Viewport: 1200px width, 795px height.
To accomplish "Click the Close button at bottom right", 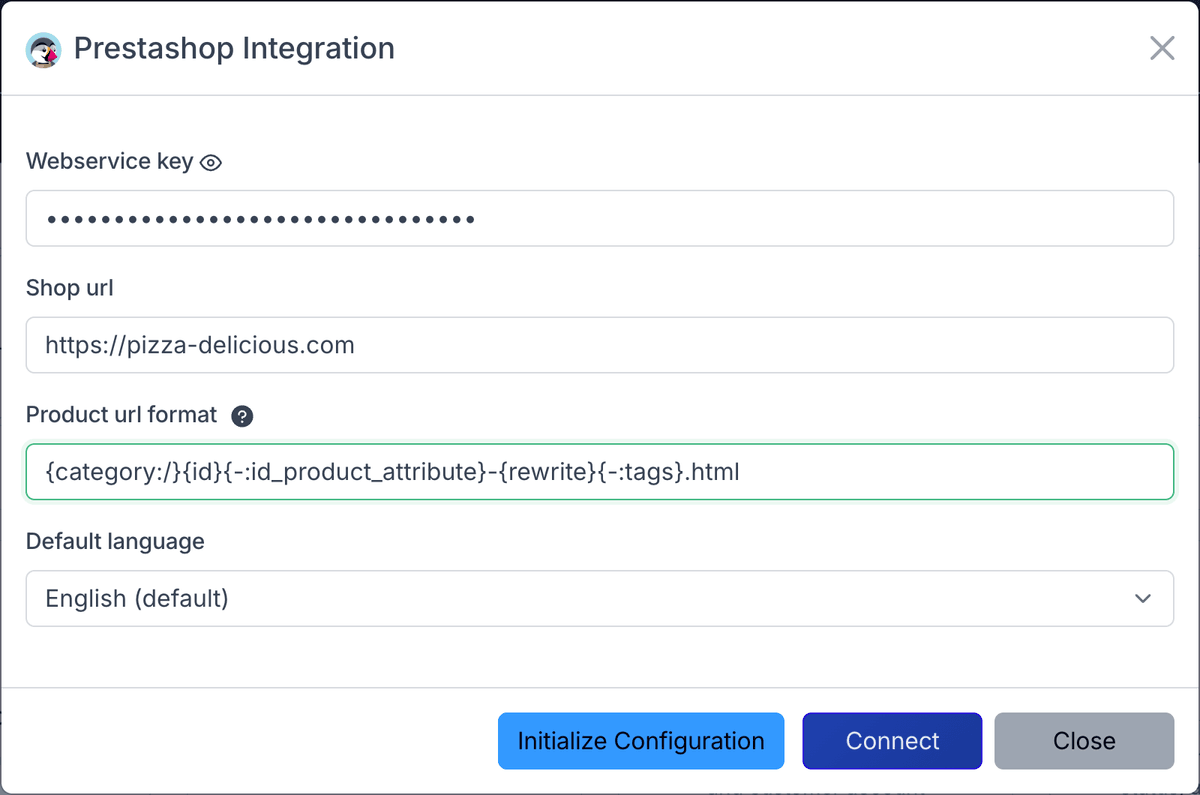I will coord(1084,741).
